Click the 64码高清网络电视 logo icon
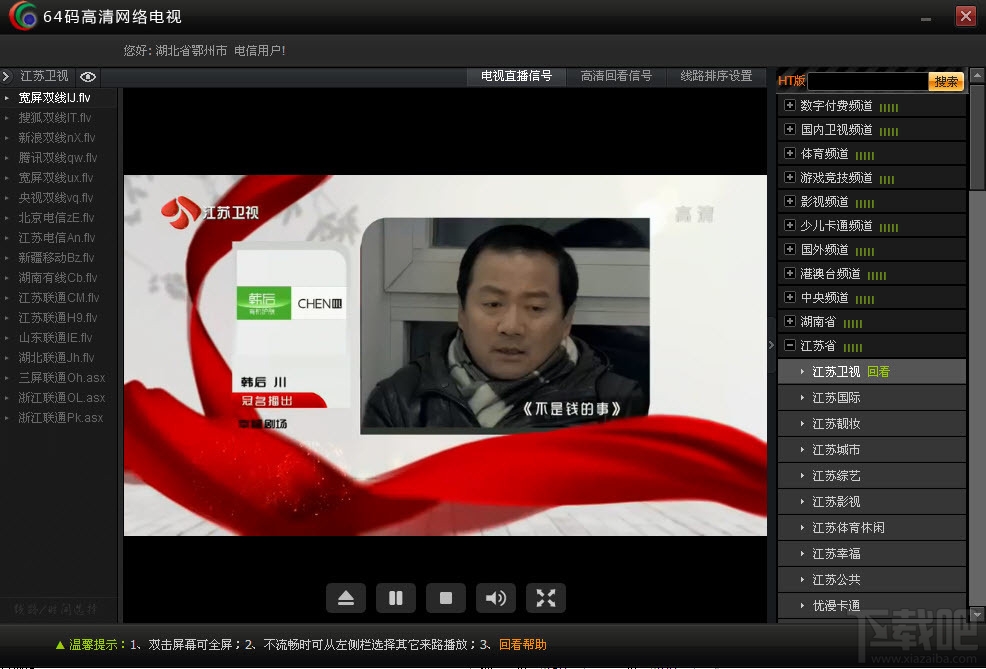 (x=23, y=16)
